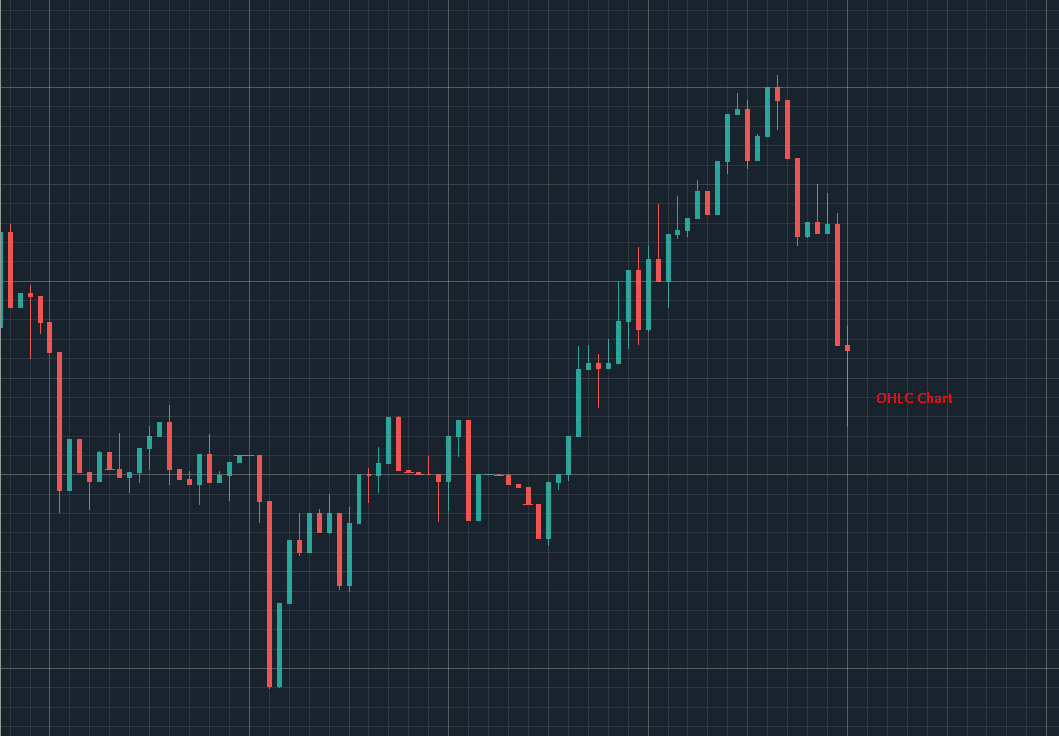Click the small final red candle at far right
The image size is (1059, 736).
pyautogui.click(x=847, y=348)
